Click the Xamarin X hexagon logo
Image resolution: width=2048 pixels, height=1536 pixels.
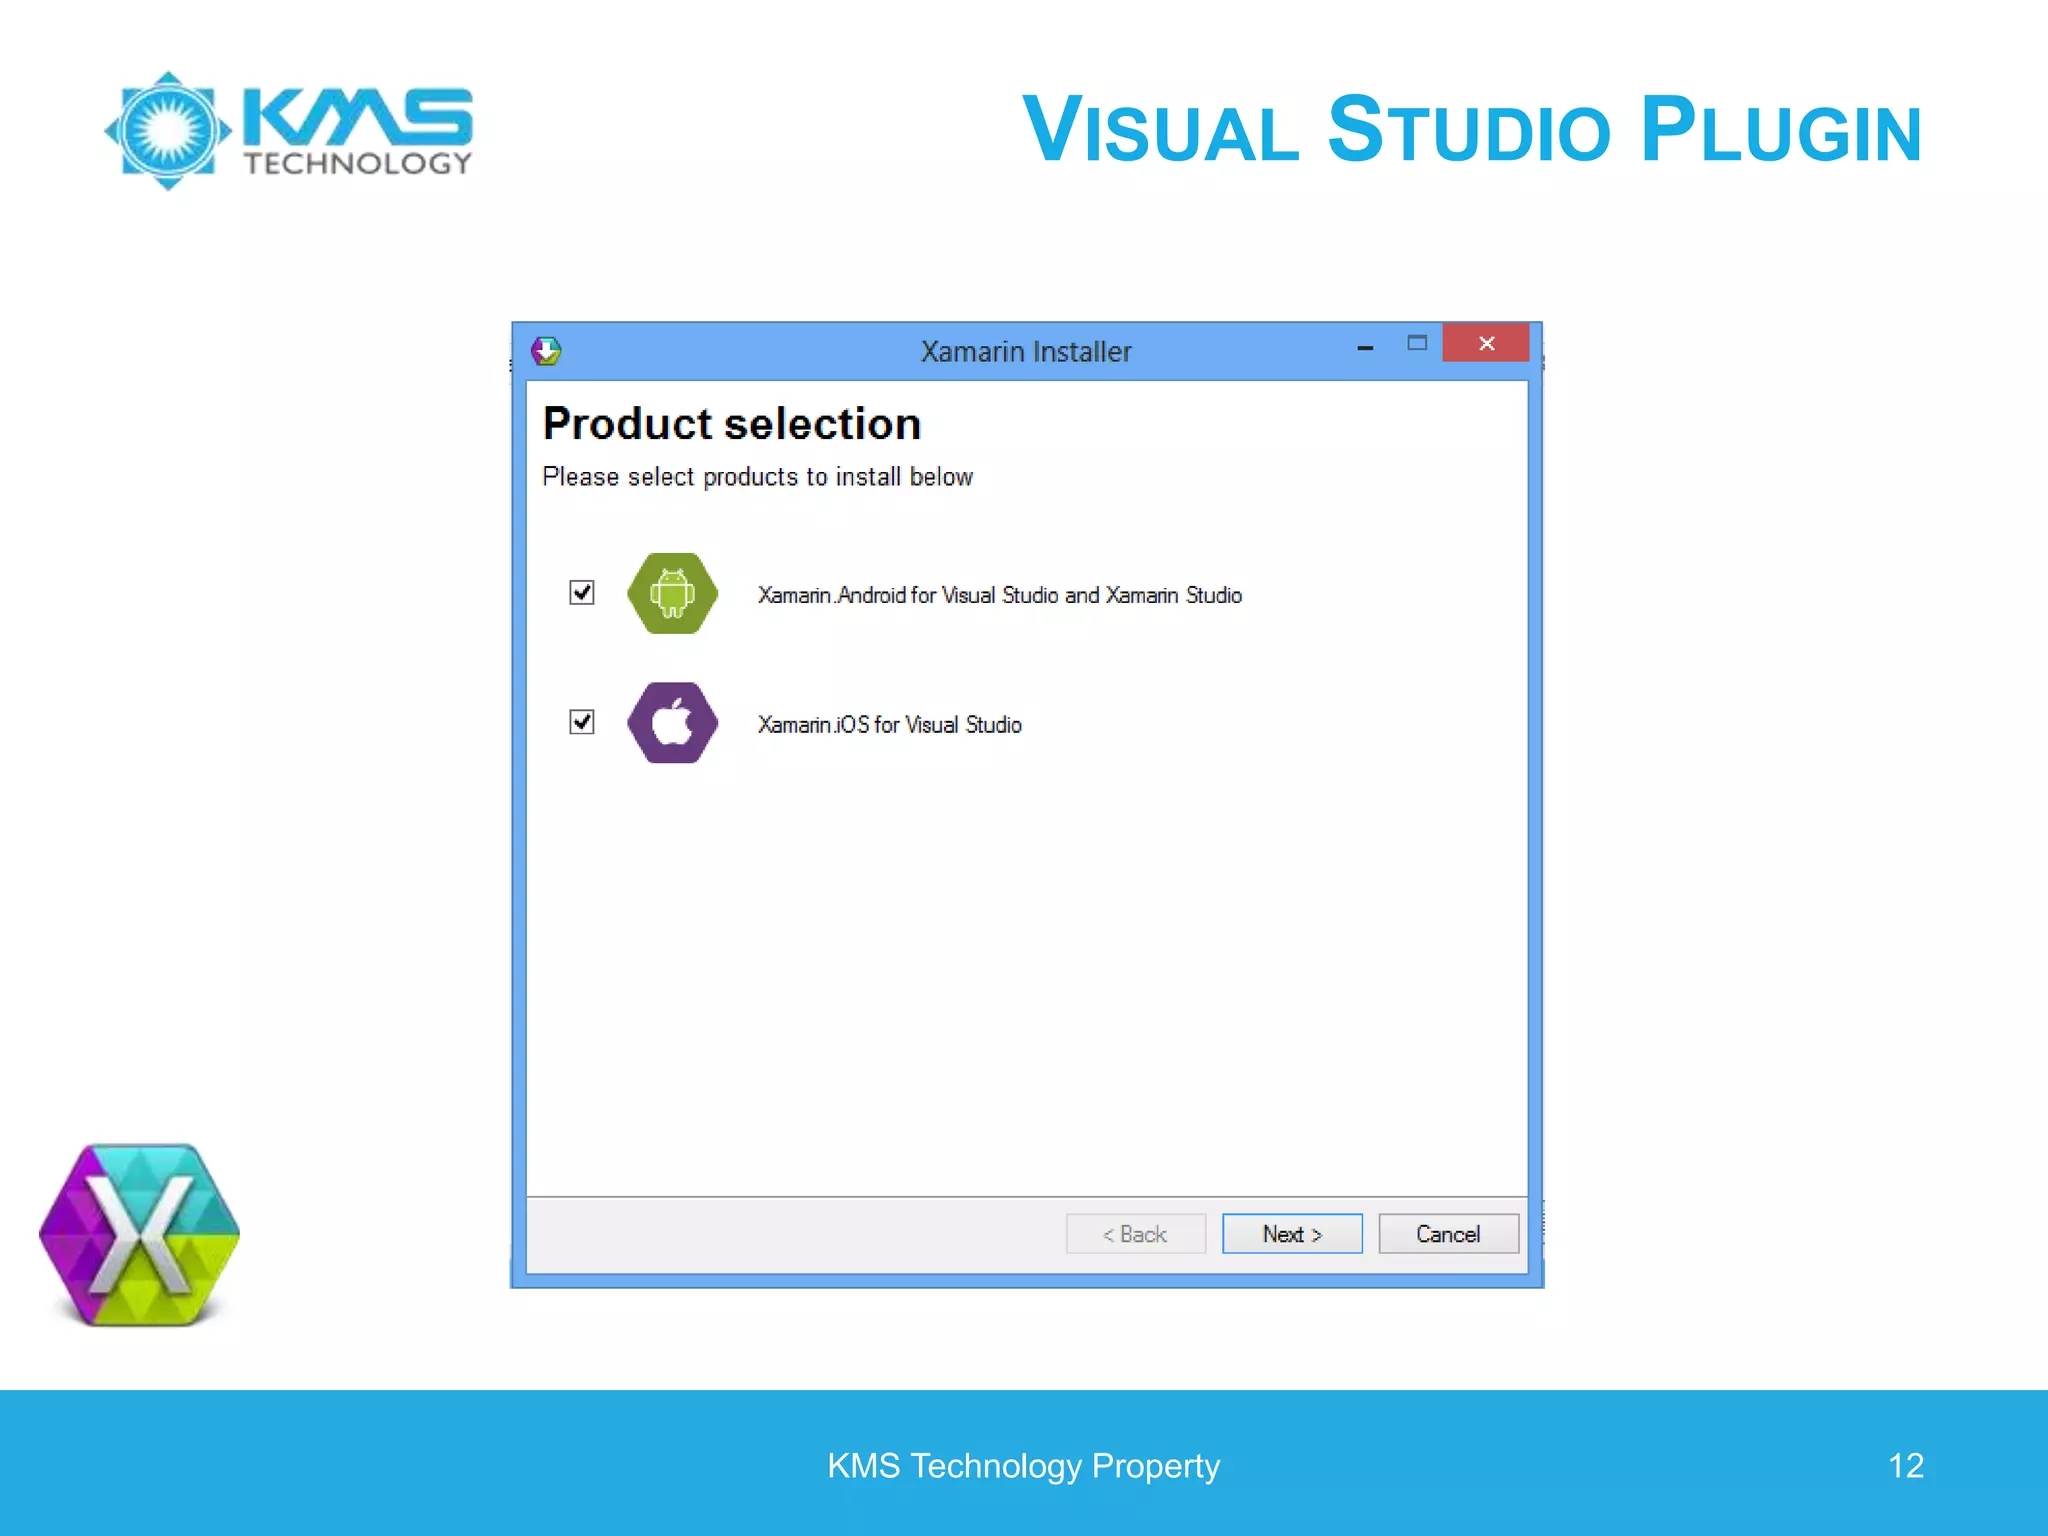pos(140,1235)
